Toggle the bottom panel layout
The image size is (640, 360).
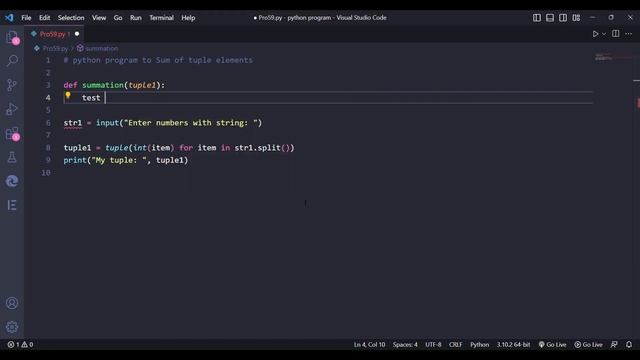click(x=550, y=18)
